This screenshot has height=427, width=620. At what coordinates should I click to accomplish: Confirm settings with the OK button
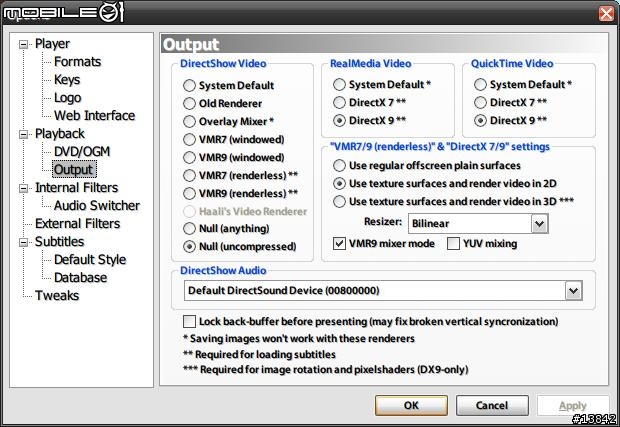[x=411, y=406]
